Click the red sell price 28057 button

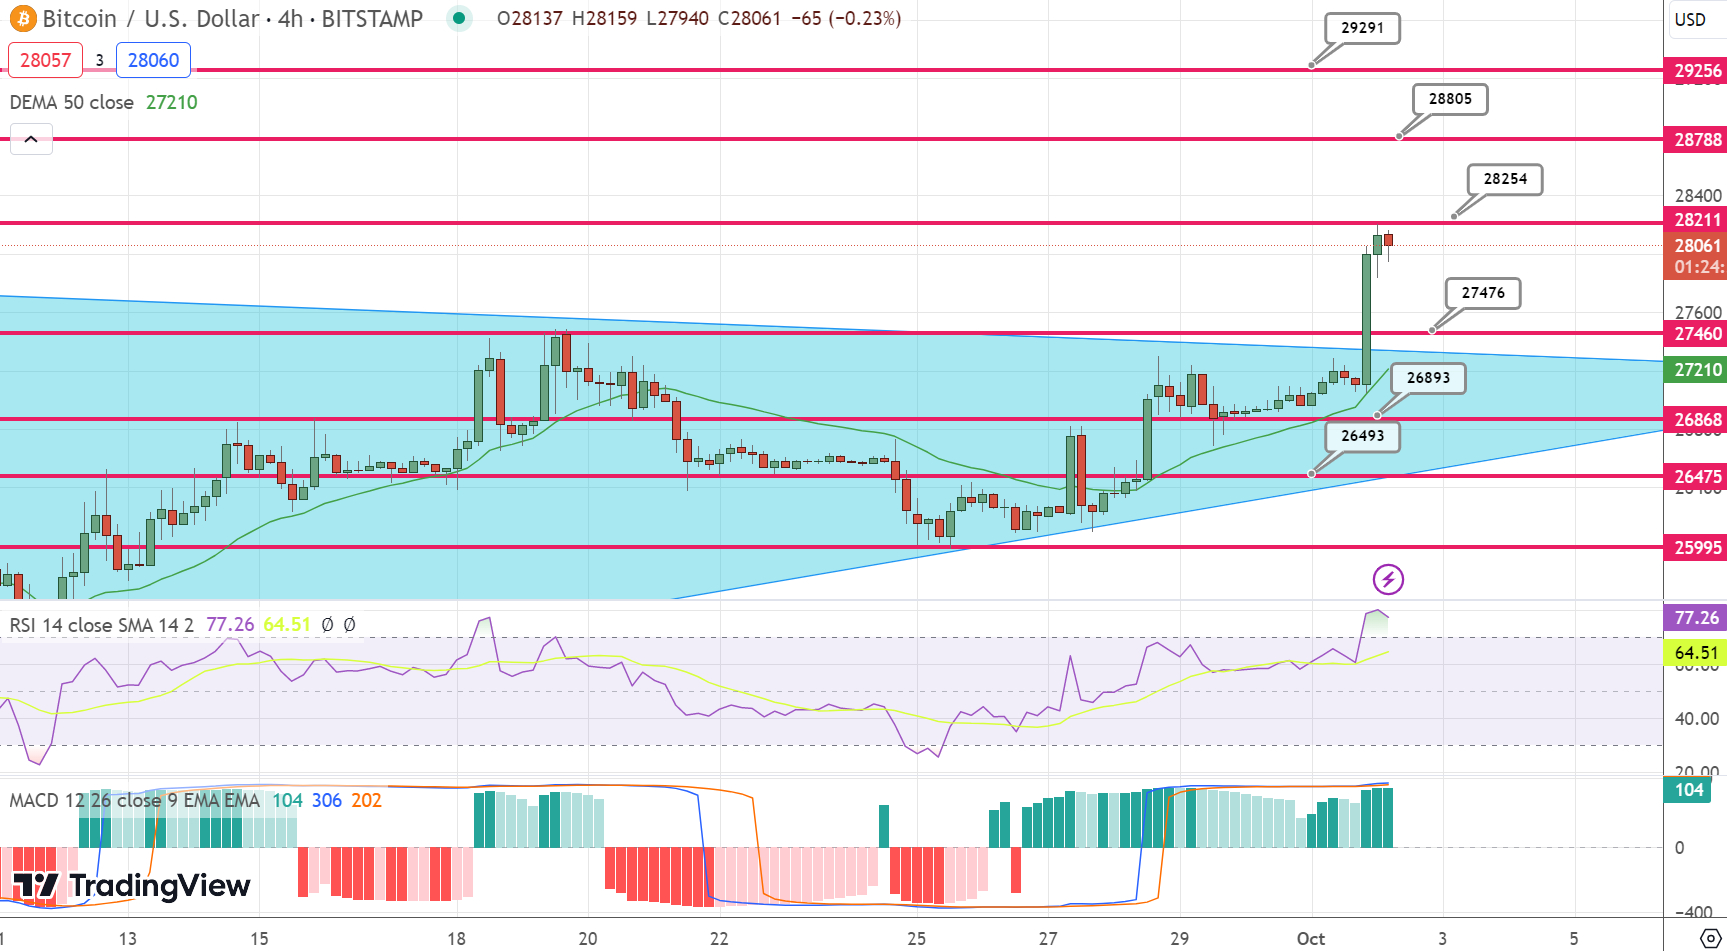click(46, 60)
